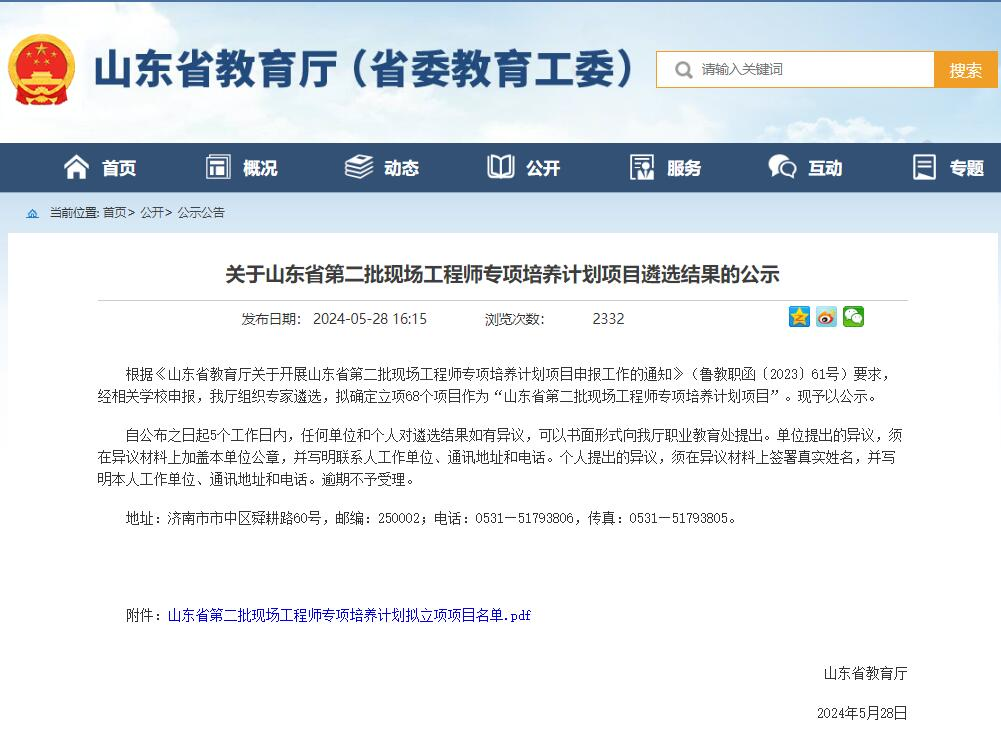Open the 概况 navigation menu
Image resolution: width=1001 pixels, height=735 pixels.
[x=259, y=168]
